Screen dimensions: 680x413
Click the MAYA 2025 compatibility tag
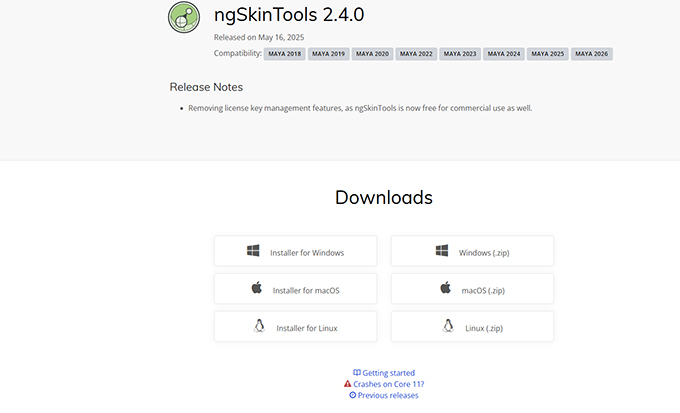(547, 54)
